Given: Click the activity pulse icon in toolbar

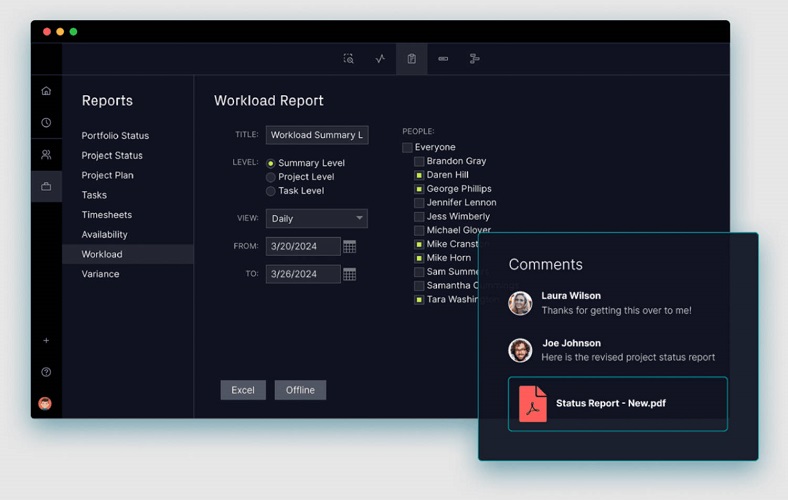Looking at the screenshot, I should tap(380, 59).
